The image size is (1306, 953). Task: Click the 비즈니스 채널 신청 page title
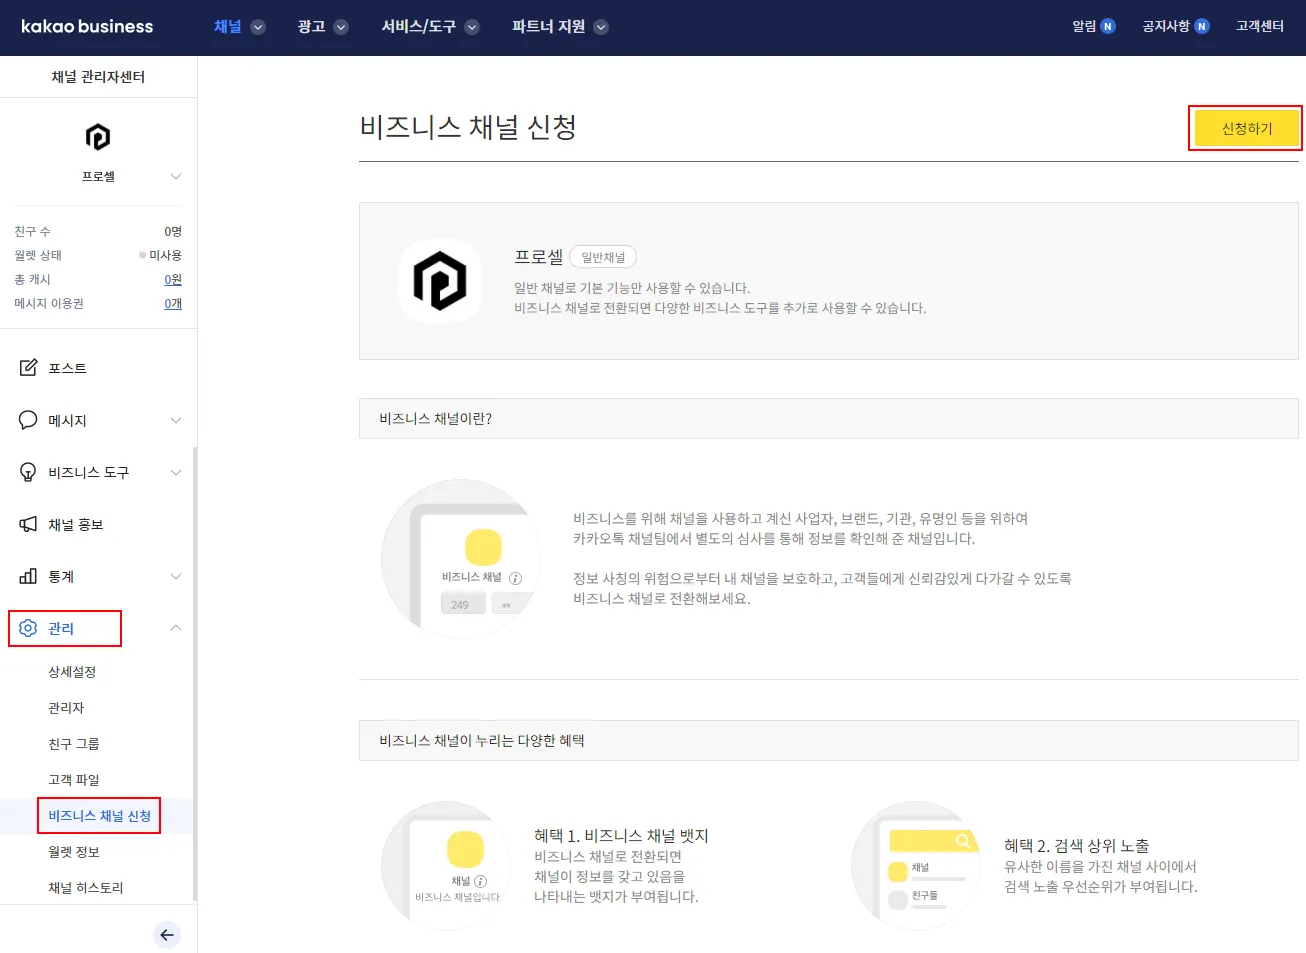point(468,127)
